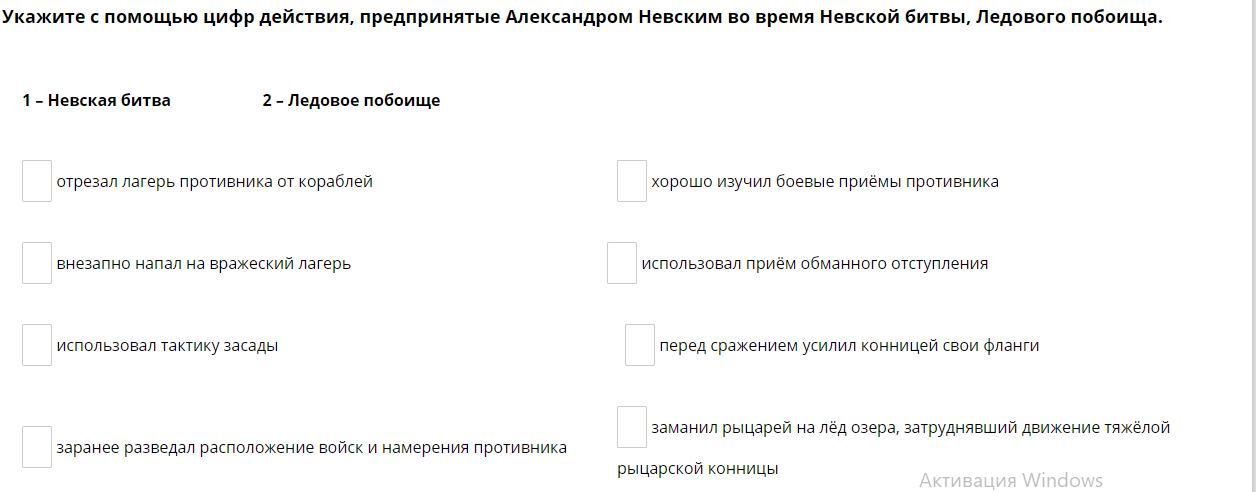Image resolution: width=1256 pixels, height=492 pixels.
Task: Activate the box beside "хорошо изучил боевые приёмы противника"
Action: coord(632,181)
